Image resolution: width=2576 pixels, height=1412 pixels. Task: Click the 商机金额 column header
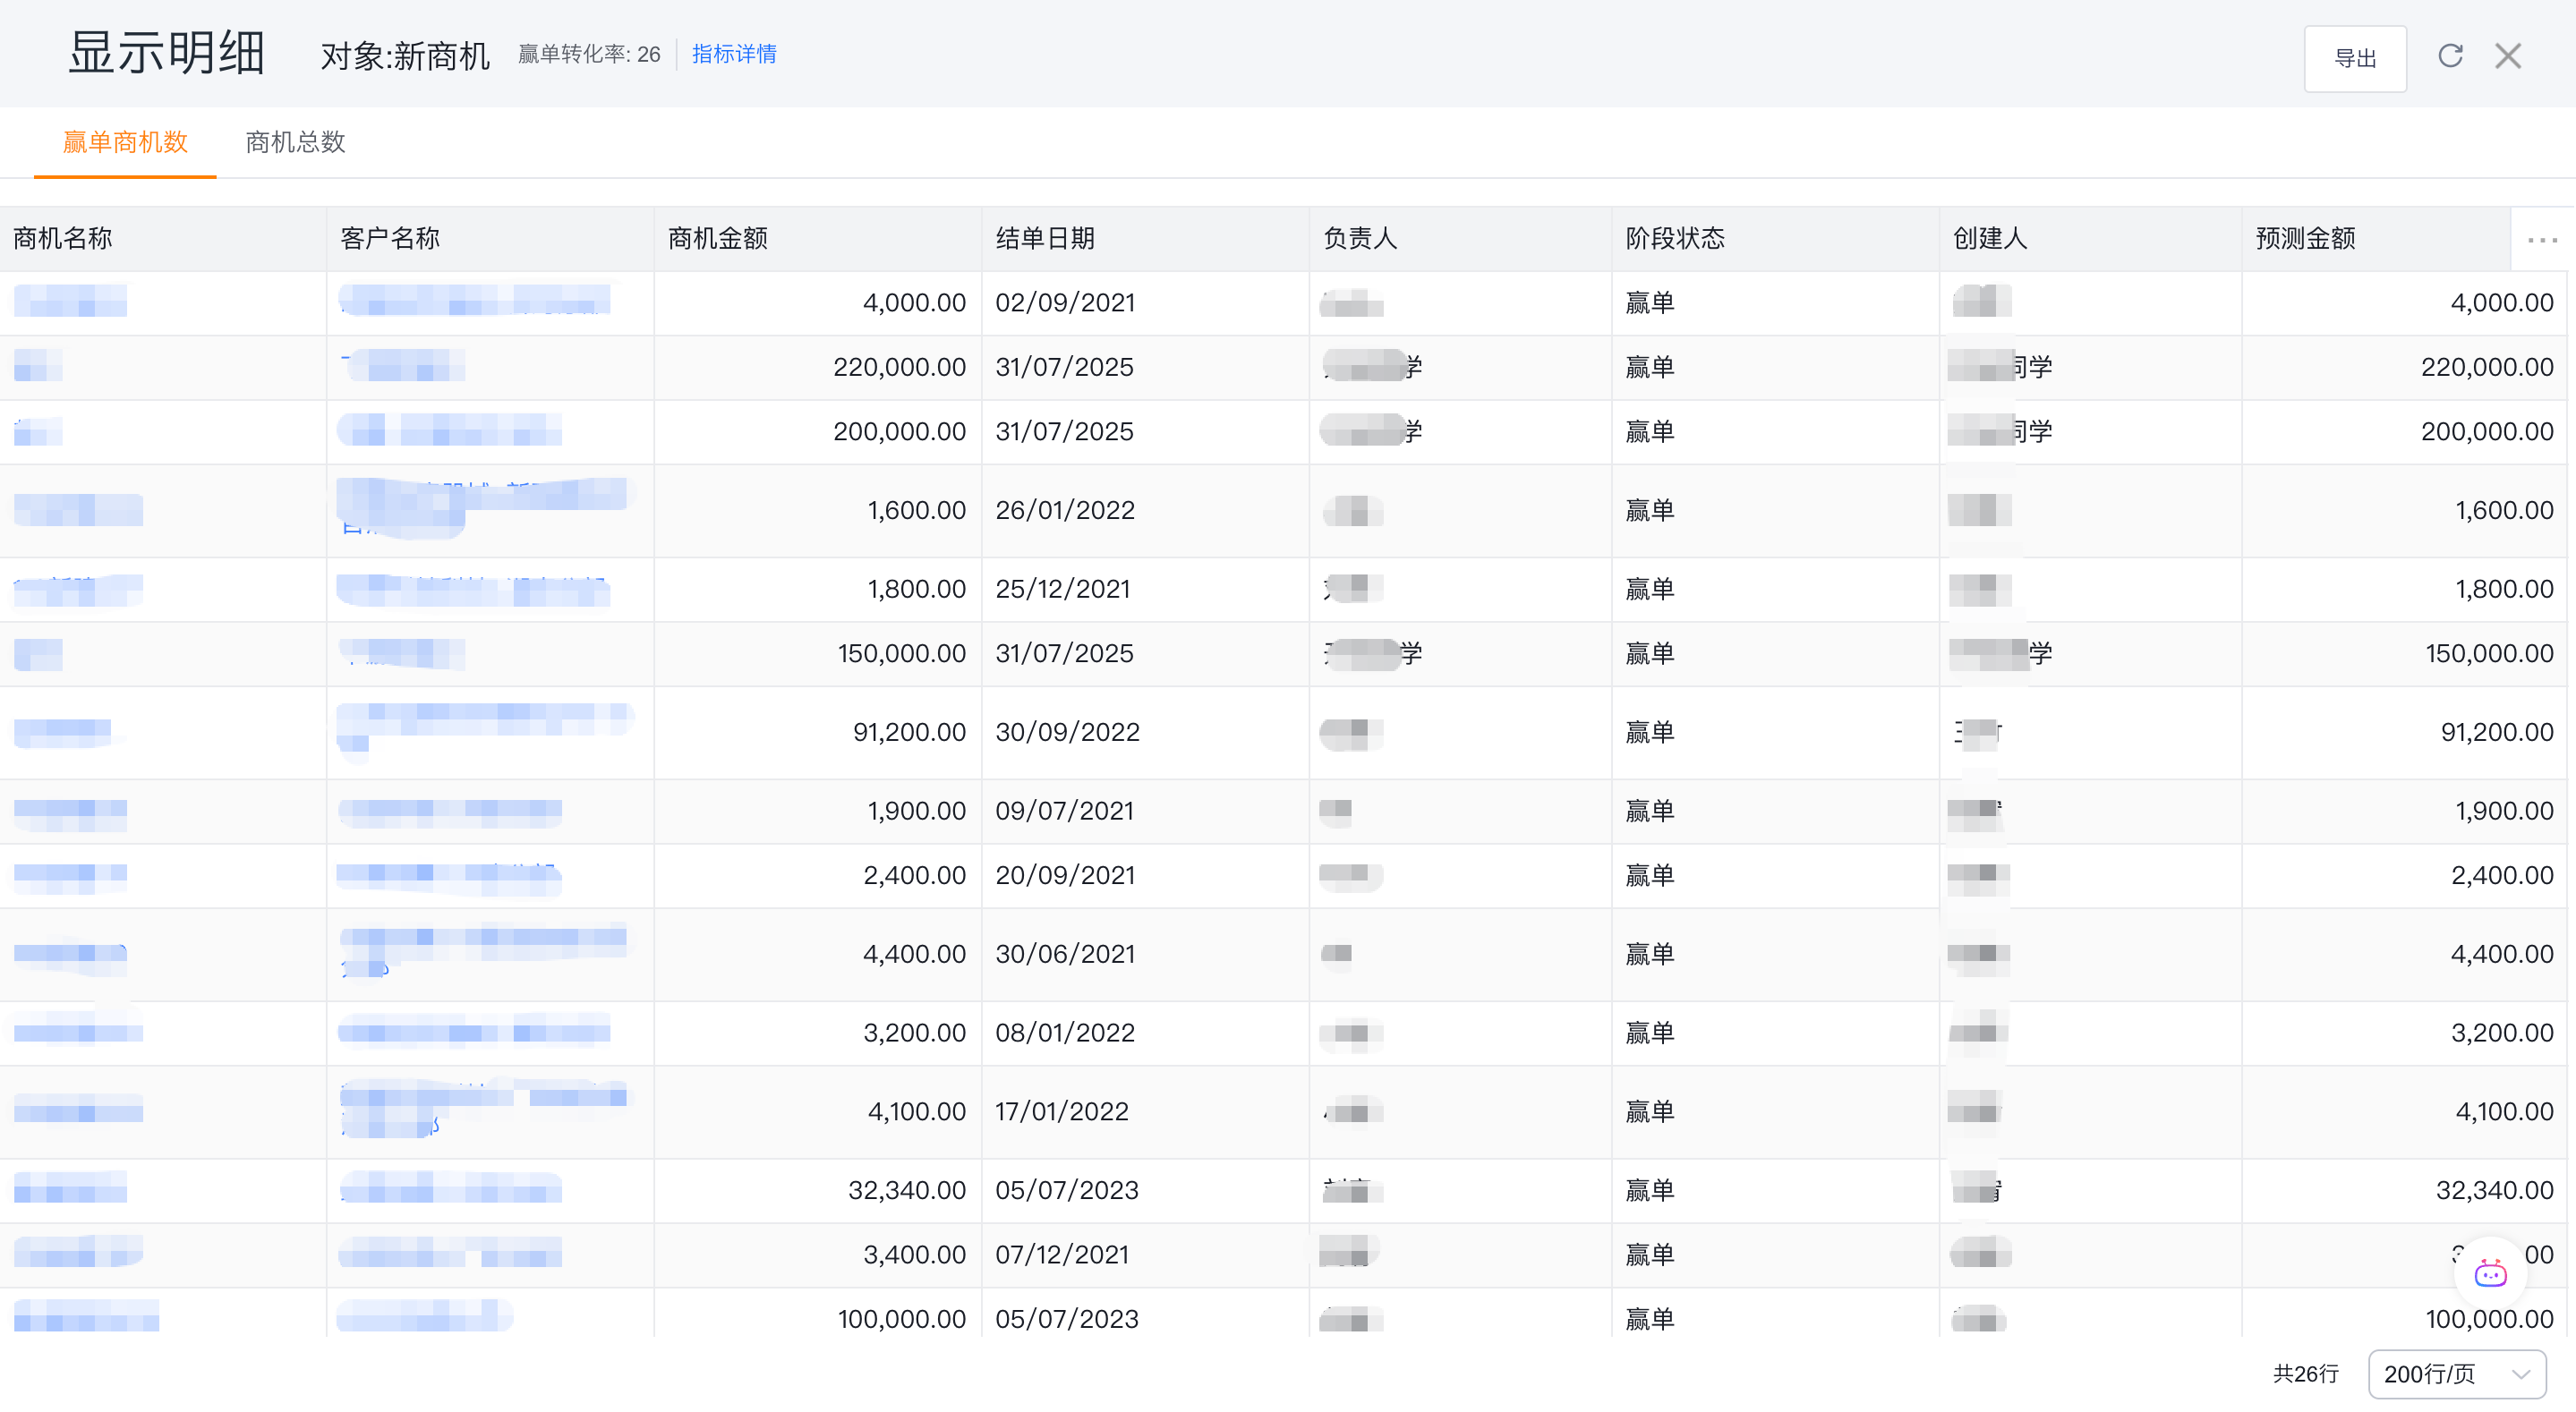click(x=717, y=239)
